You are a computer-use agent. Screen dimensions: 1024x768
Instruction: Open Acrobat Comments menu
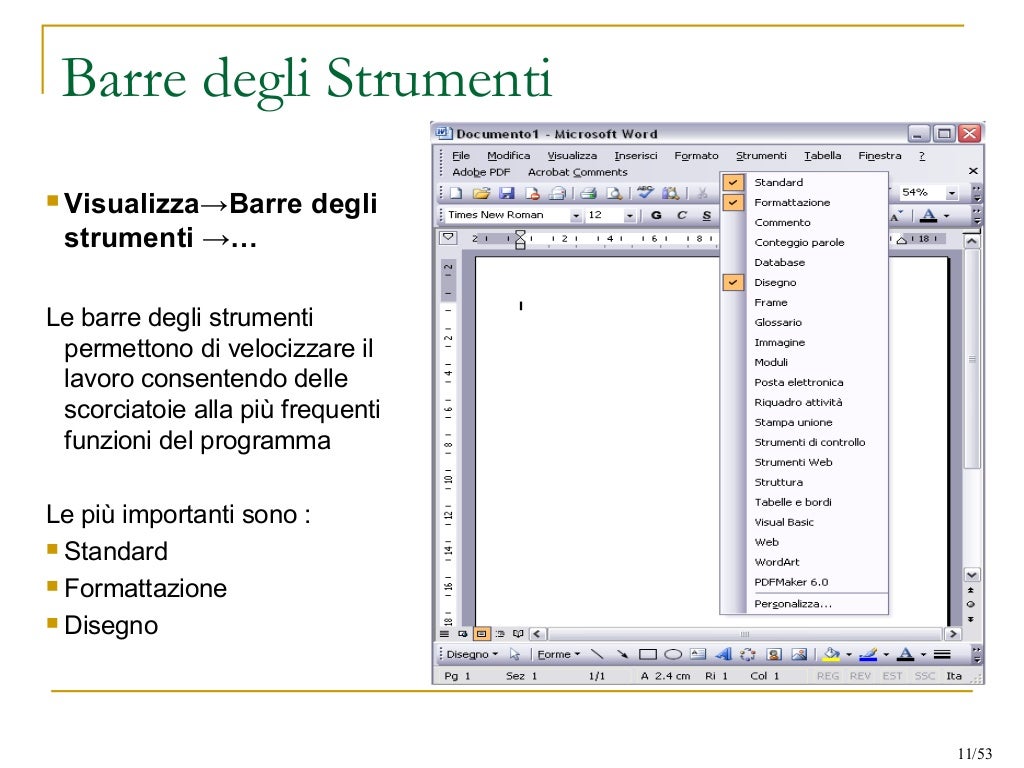577,172
